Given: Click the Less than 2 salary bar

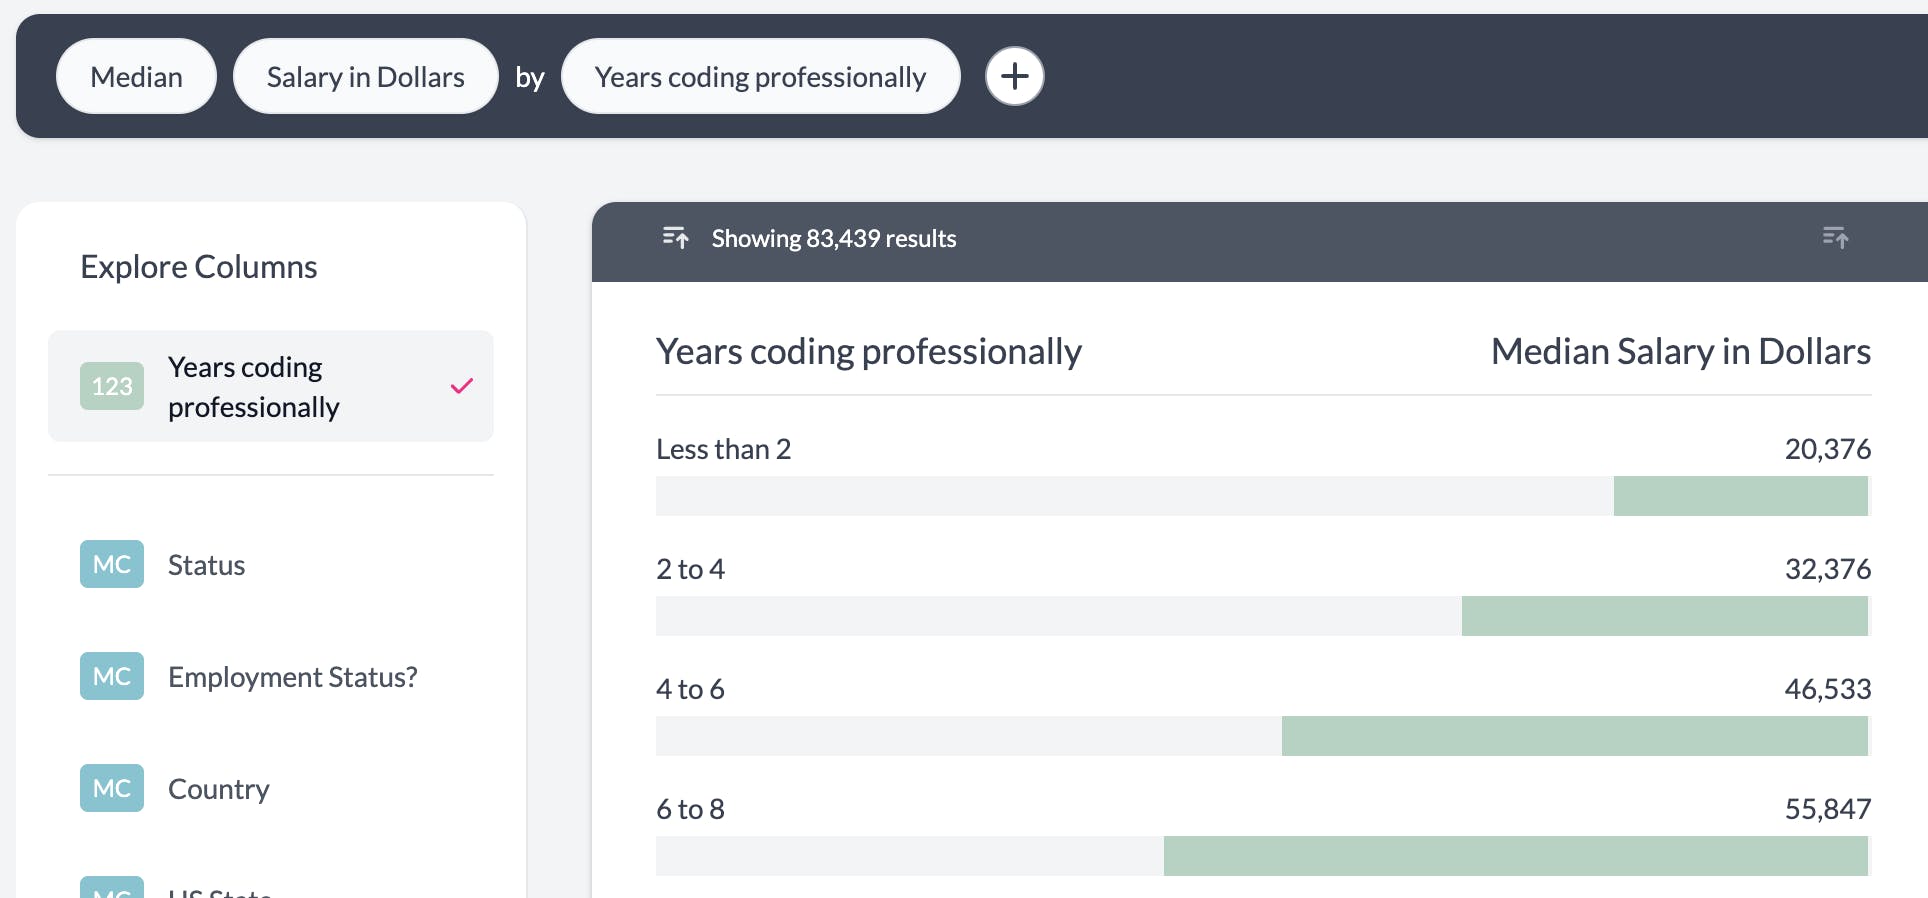Looking at the screenshot, I should [x=1740, y=496].
